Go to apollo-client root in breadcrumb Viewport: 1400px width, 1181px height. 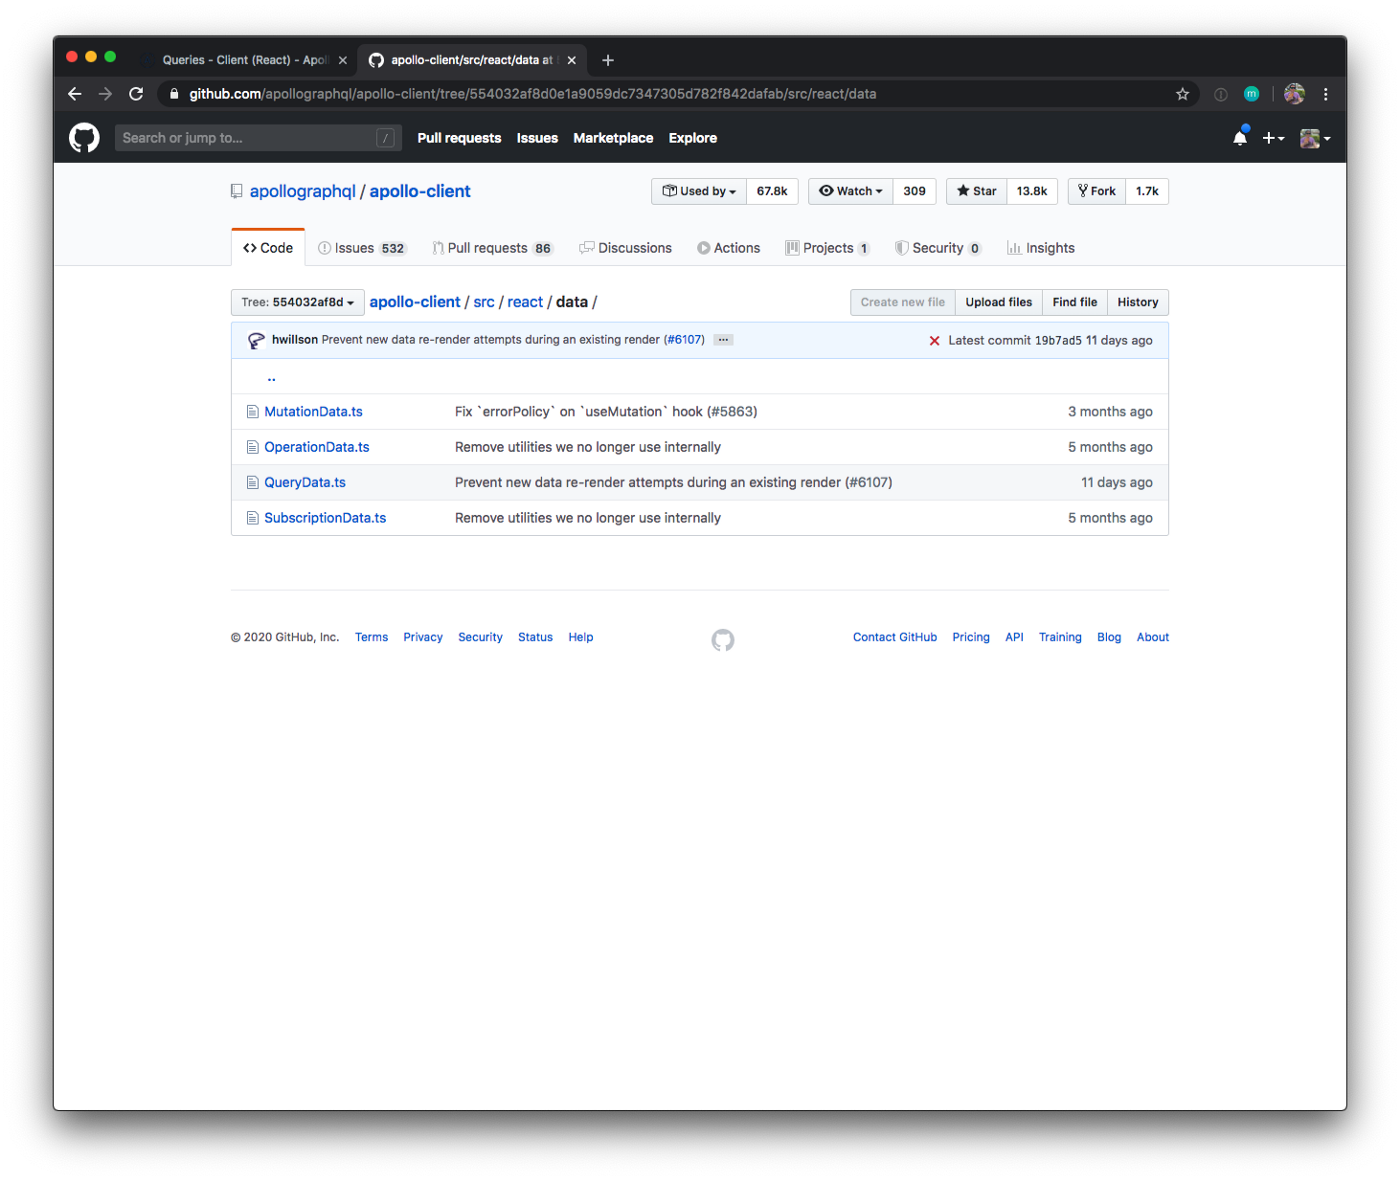415,302
